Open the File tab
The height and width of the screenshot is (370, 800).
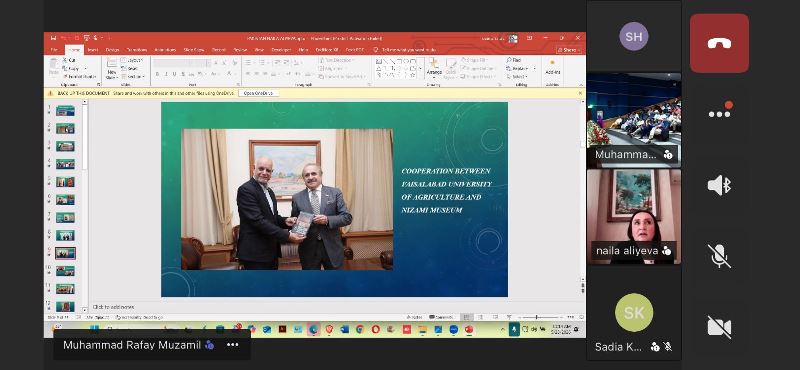54,50
